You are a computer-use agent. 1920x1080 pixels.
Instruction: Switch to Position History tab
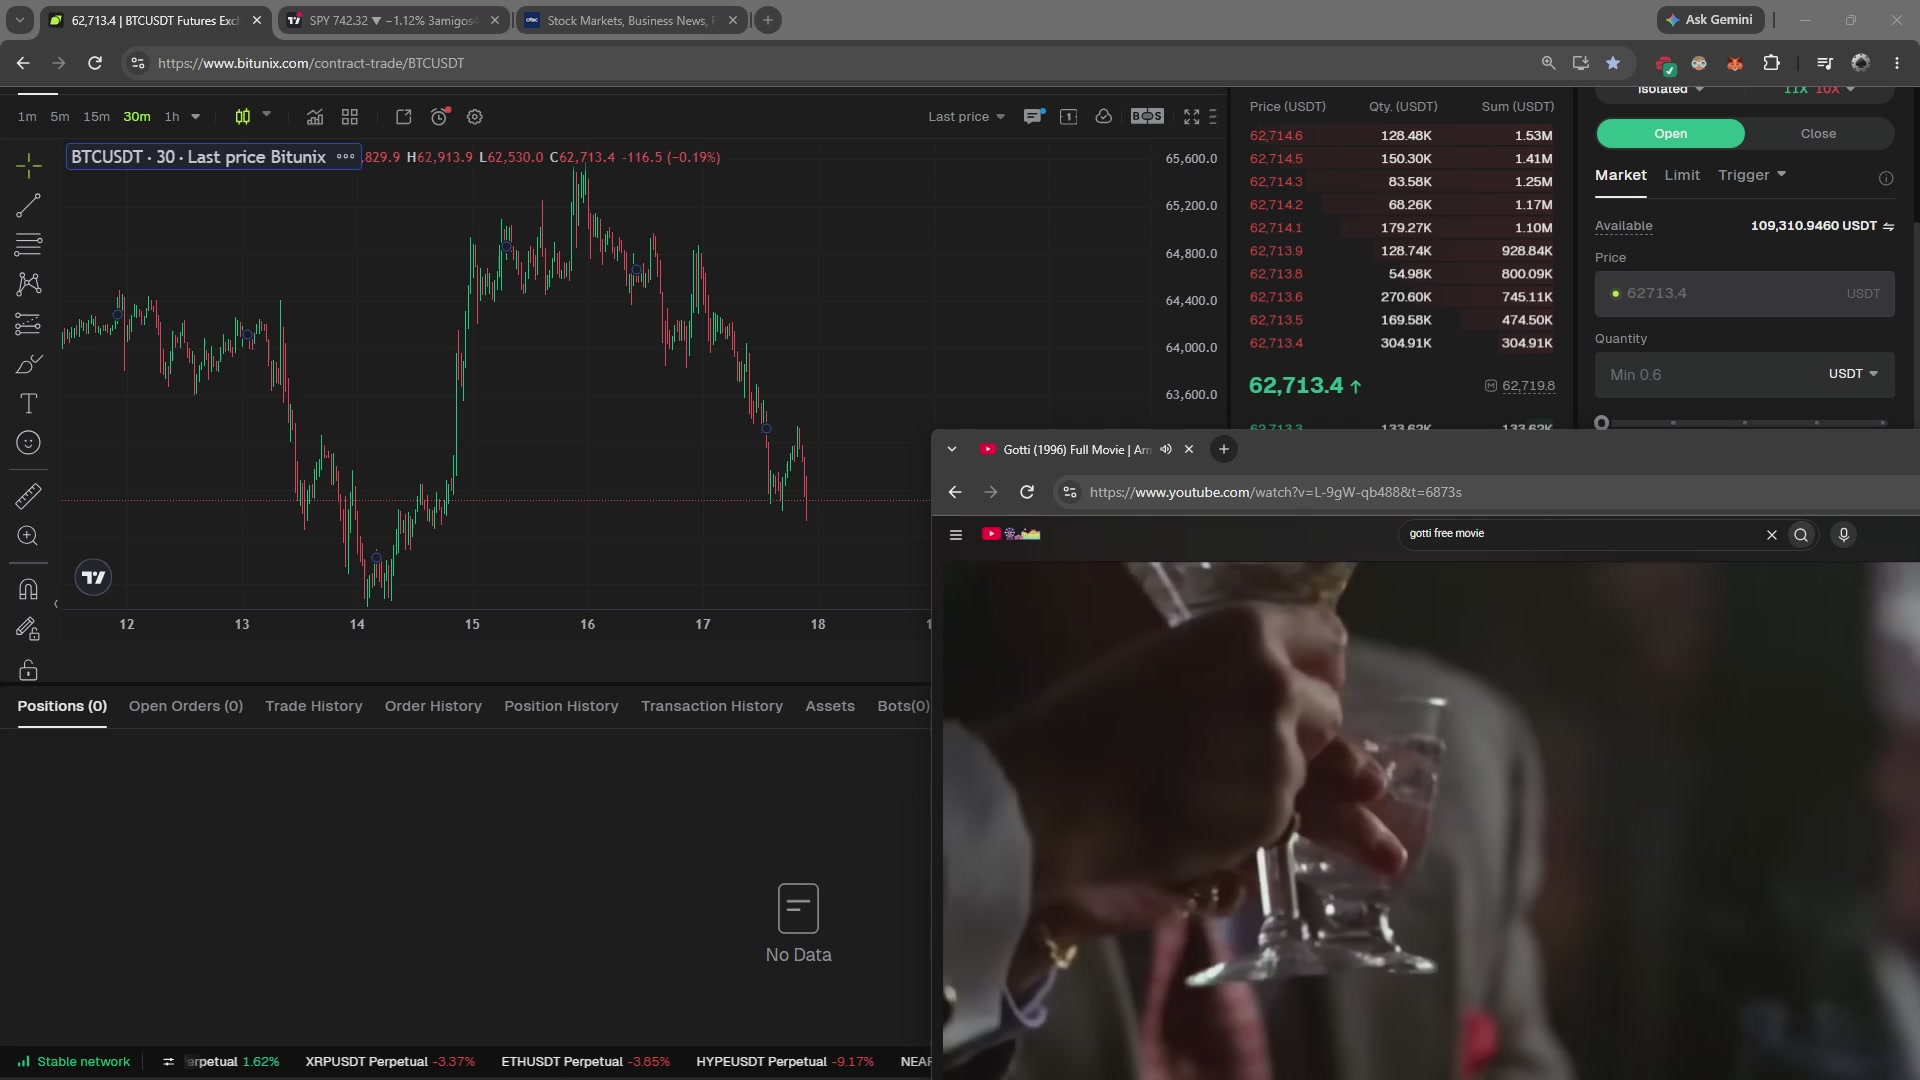tap(561, 706)
